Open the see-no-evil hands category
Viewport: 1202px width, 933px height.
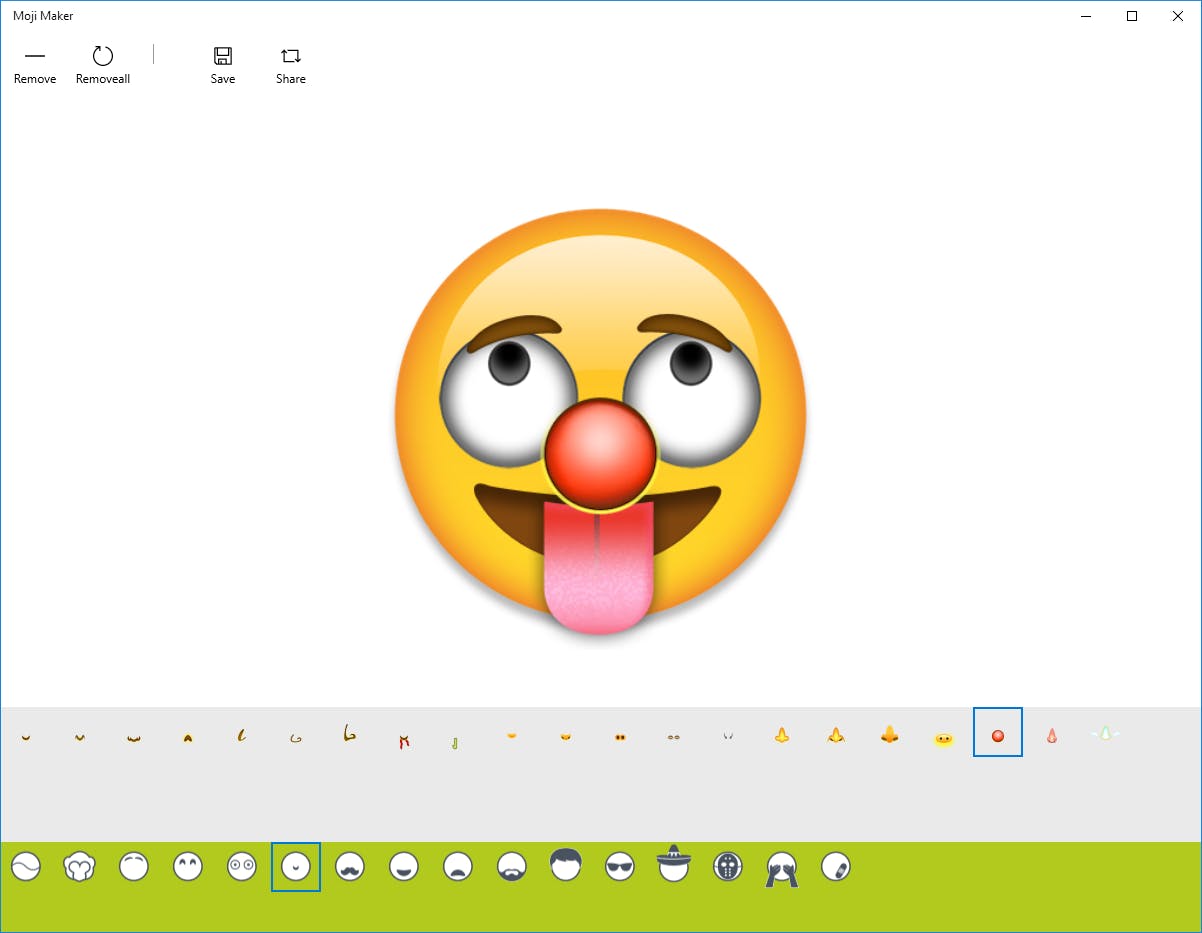(x=781, y=866)
